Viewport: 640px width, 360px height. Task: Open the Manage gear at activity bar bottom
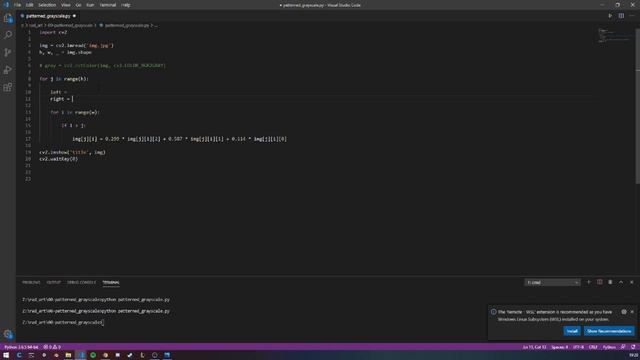tap(8, 334)
